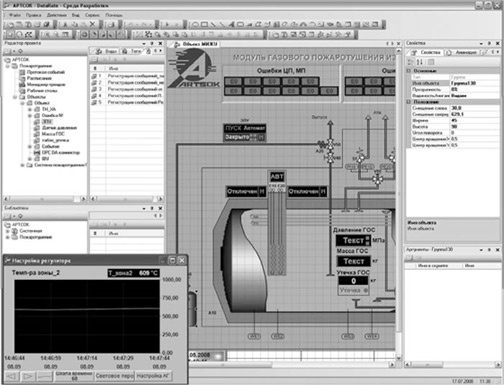Screen dimensions: 504x385
Task: Select Расписания in project tree
Action: pos(39,78)
